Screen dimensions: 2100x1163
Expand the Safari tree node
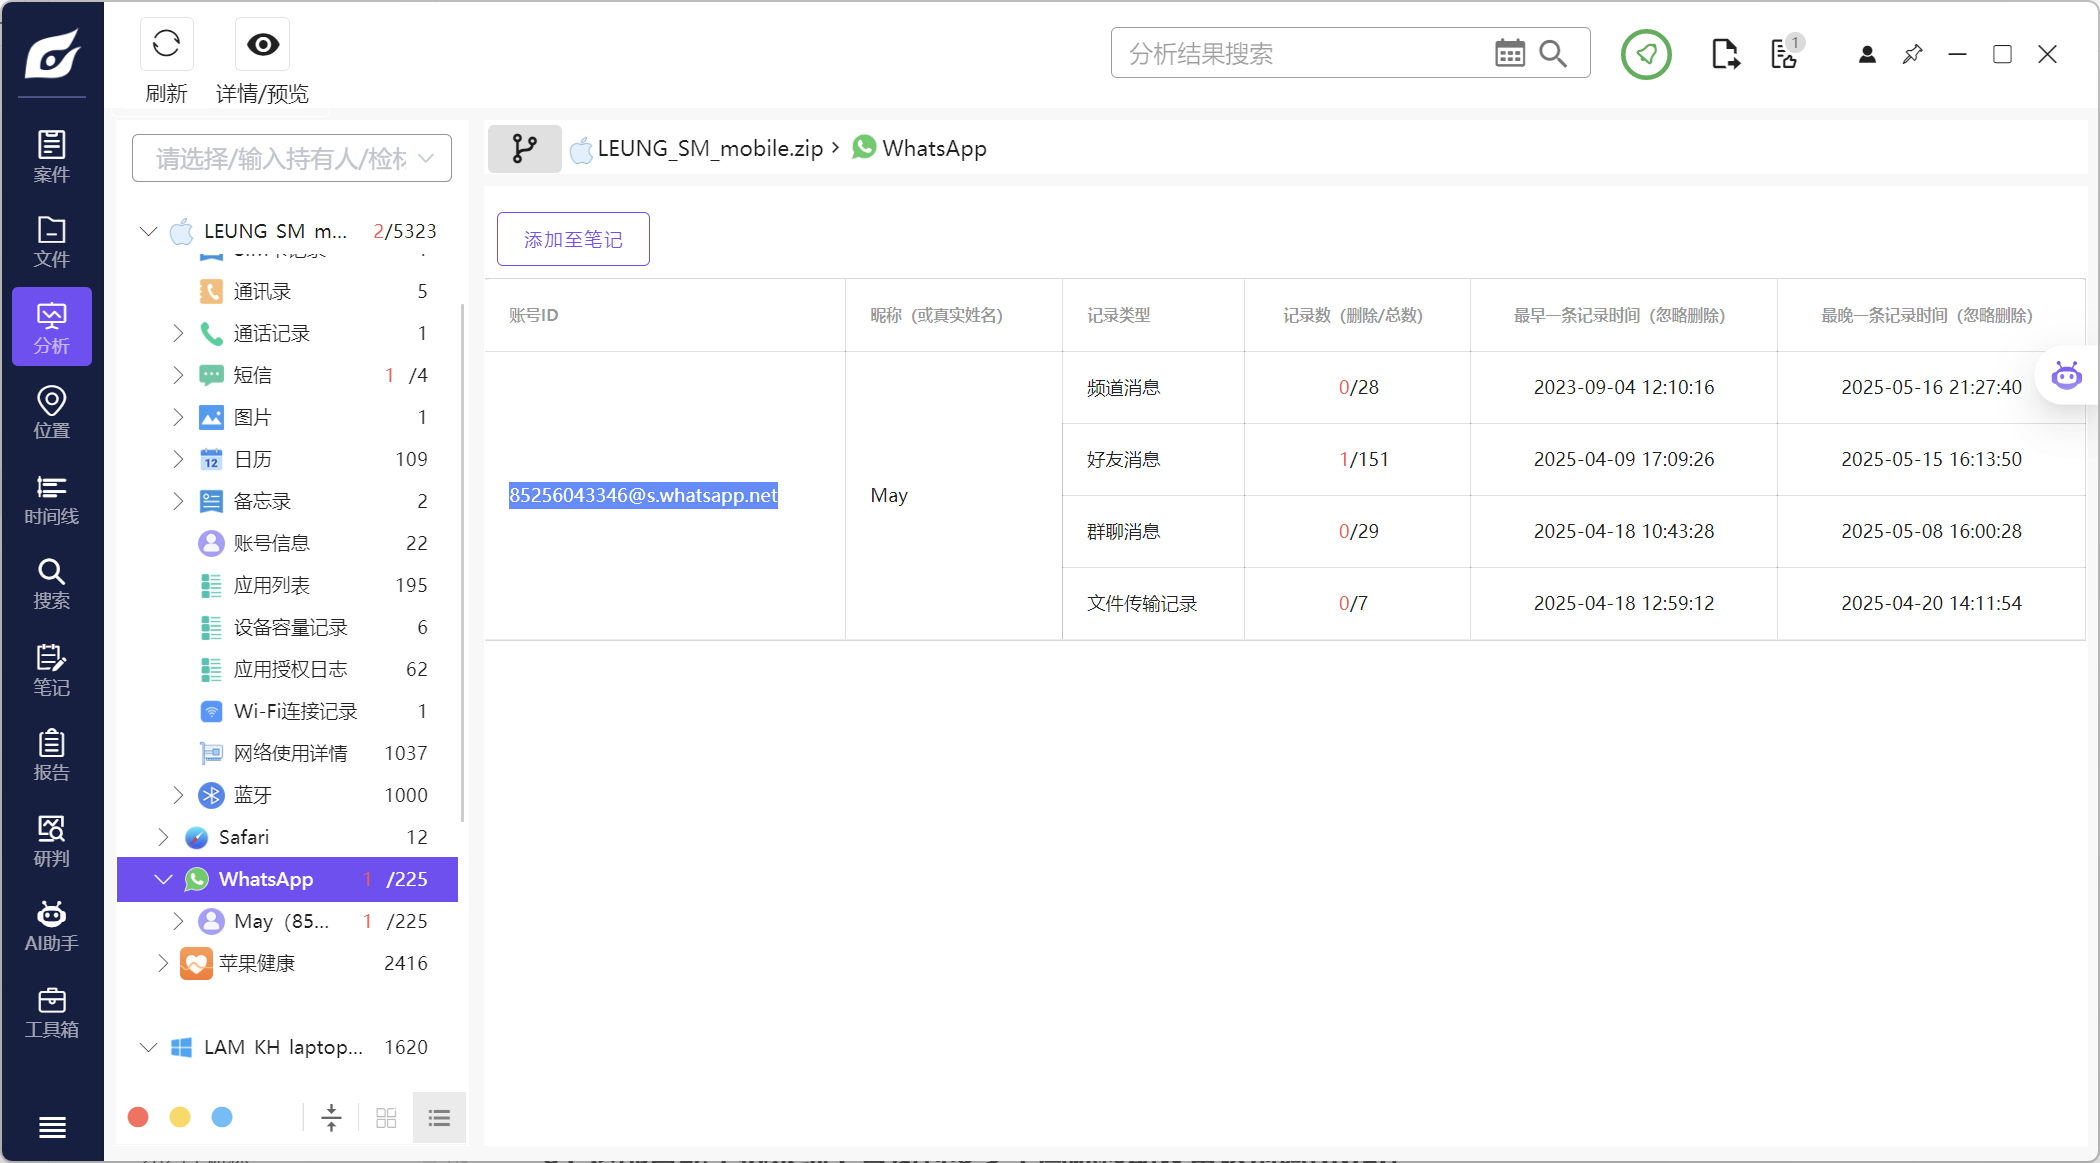[x=163, y=837]
